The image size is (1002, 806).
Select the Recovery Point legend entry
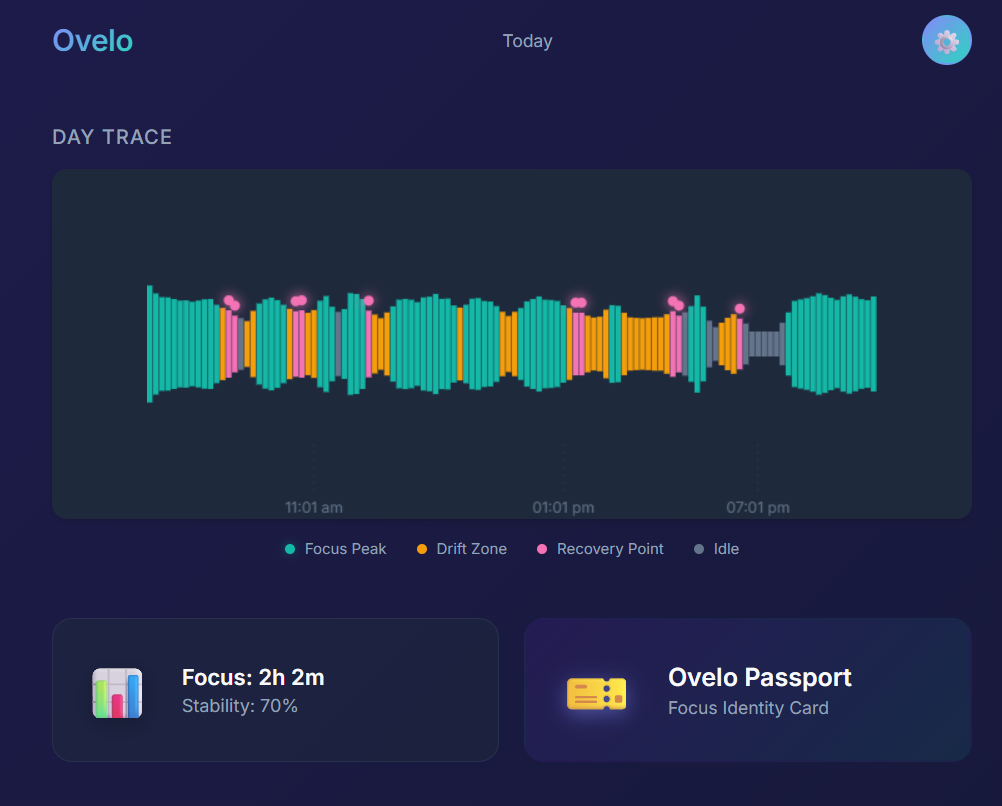click(x=599, y=548)
